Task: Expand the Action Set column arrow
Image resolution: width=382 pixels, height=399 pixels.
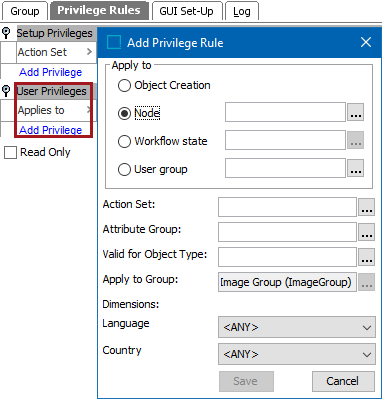Action: [89, 52]
